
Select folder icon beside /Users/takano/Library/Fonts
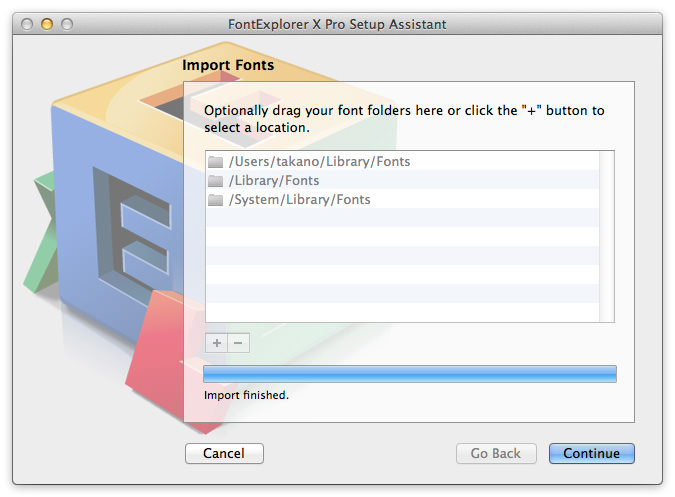point(215,162)
